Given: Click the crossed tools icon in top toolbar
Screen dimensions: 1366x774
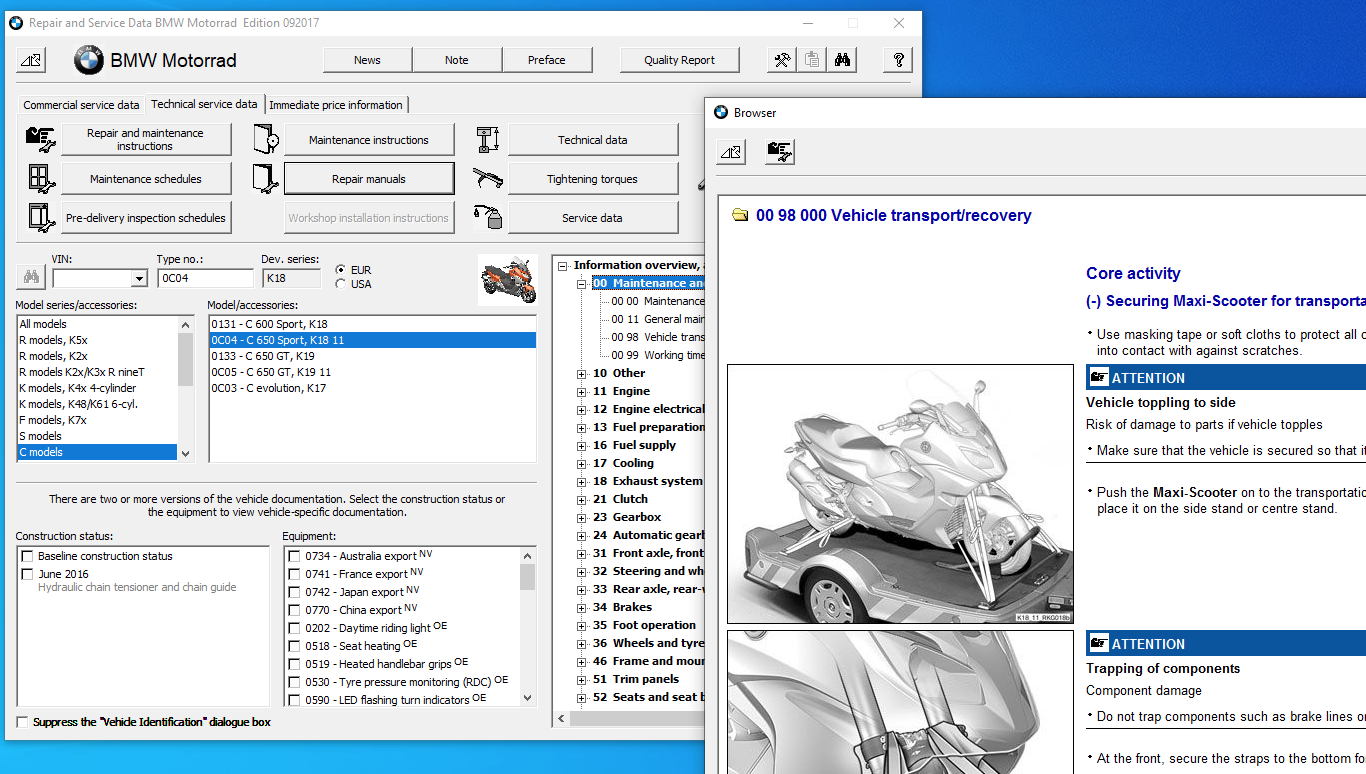Looking at the screenshot, I should 781,60.
